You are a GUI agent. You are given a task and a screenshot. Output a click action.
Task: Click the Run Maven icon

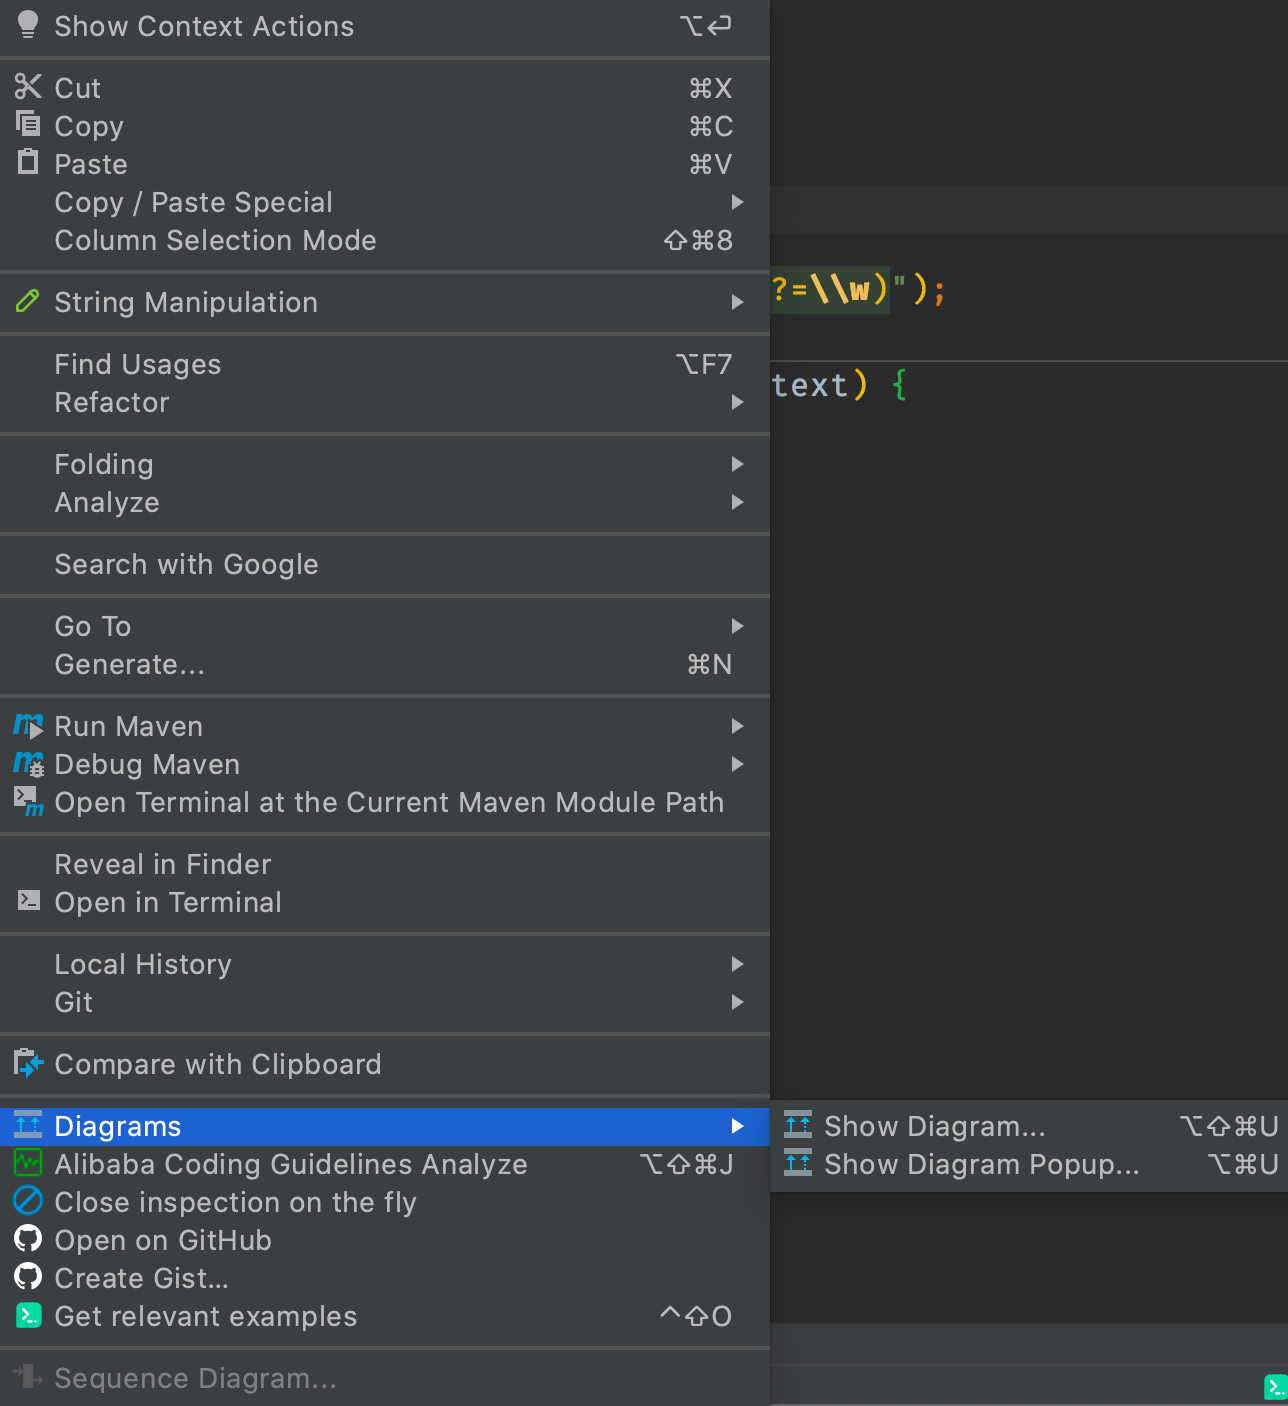point(28,726)
